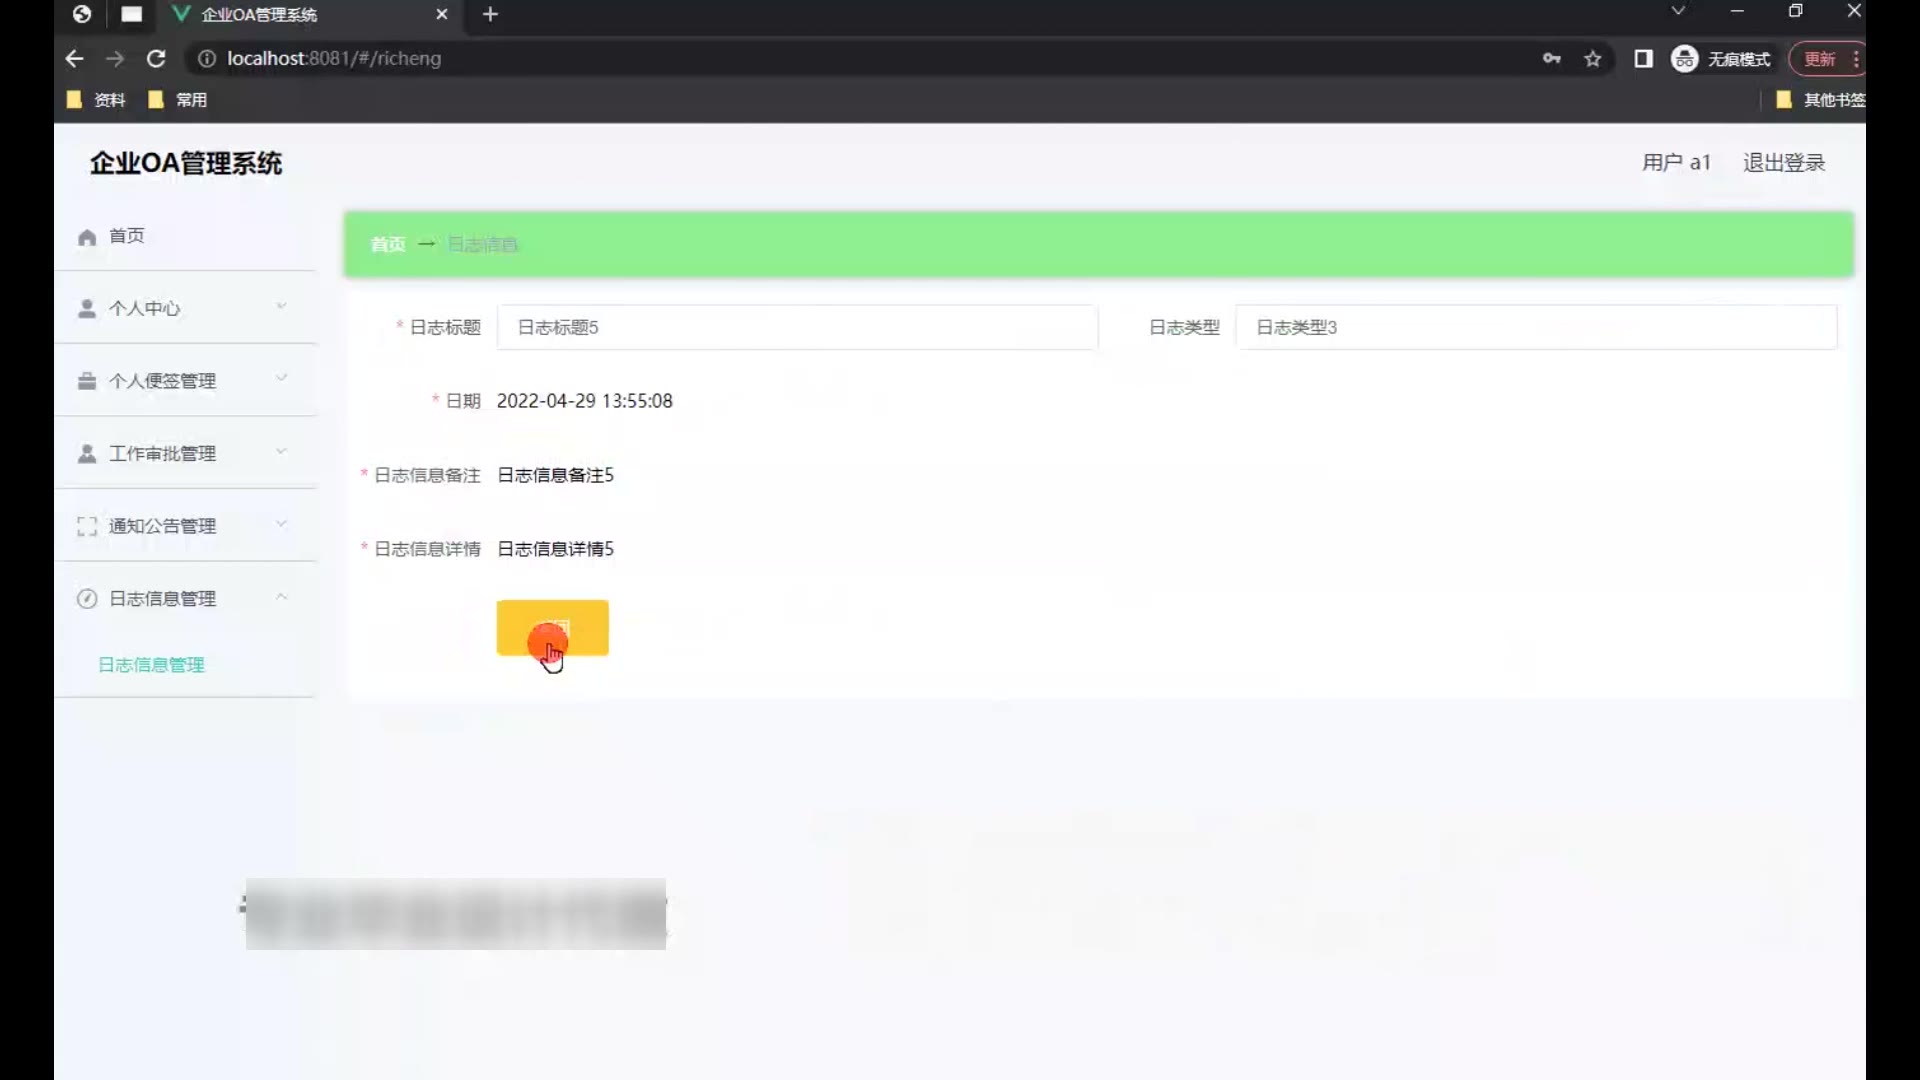Click the home icon beside 首页
Screen dimensions: 1920x1080
[x=87, y=237]
